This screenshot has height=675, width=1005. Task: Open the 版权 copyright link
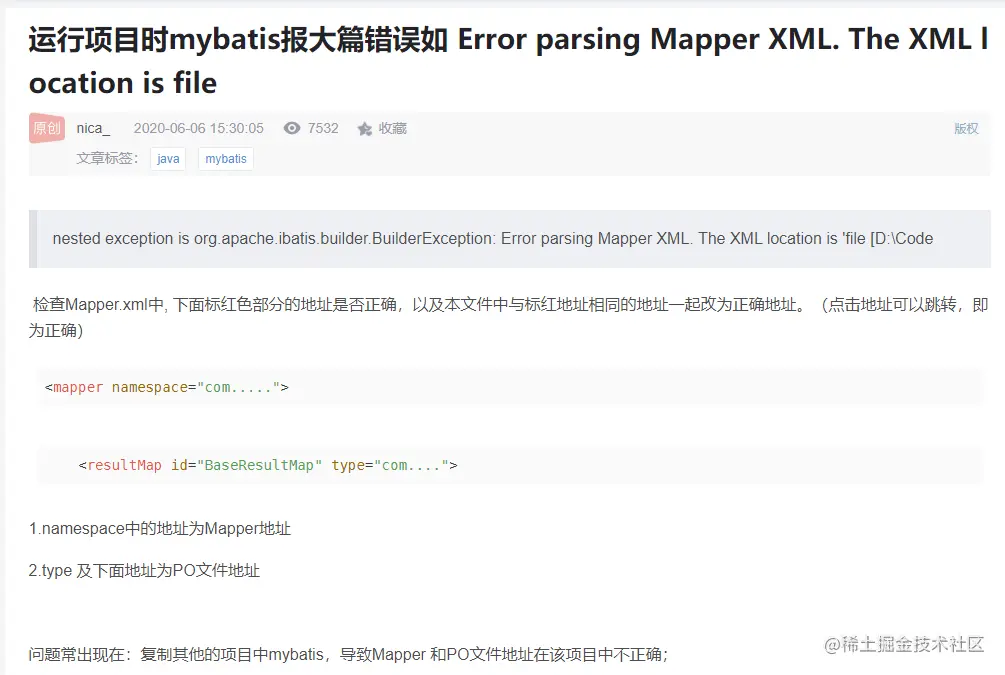tap(966, 128)
